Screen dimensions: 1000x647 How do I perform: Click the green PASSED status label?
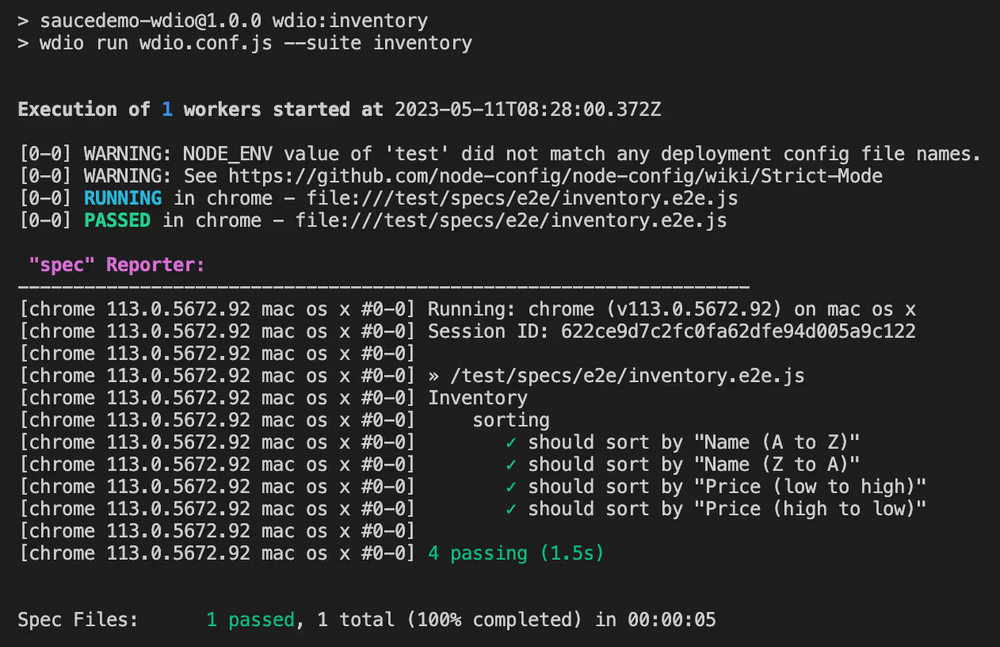coord(117,221)
